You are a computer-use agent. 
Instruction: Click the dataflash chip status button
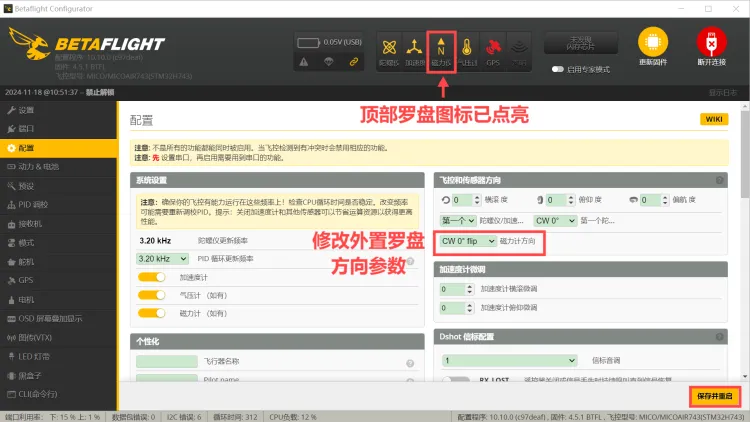pos(581,43)
